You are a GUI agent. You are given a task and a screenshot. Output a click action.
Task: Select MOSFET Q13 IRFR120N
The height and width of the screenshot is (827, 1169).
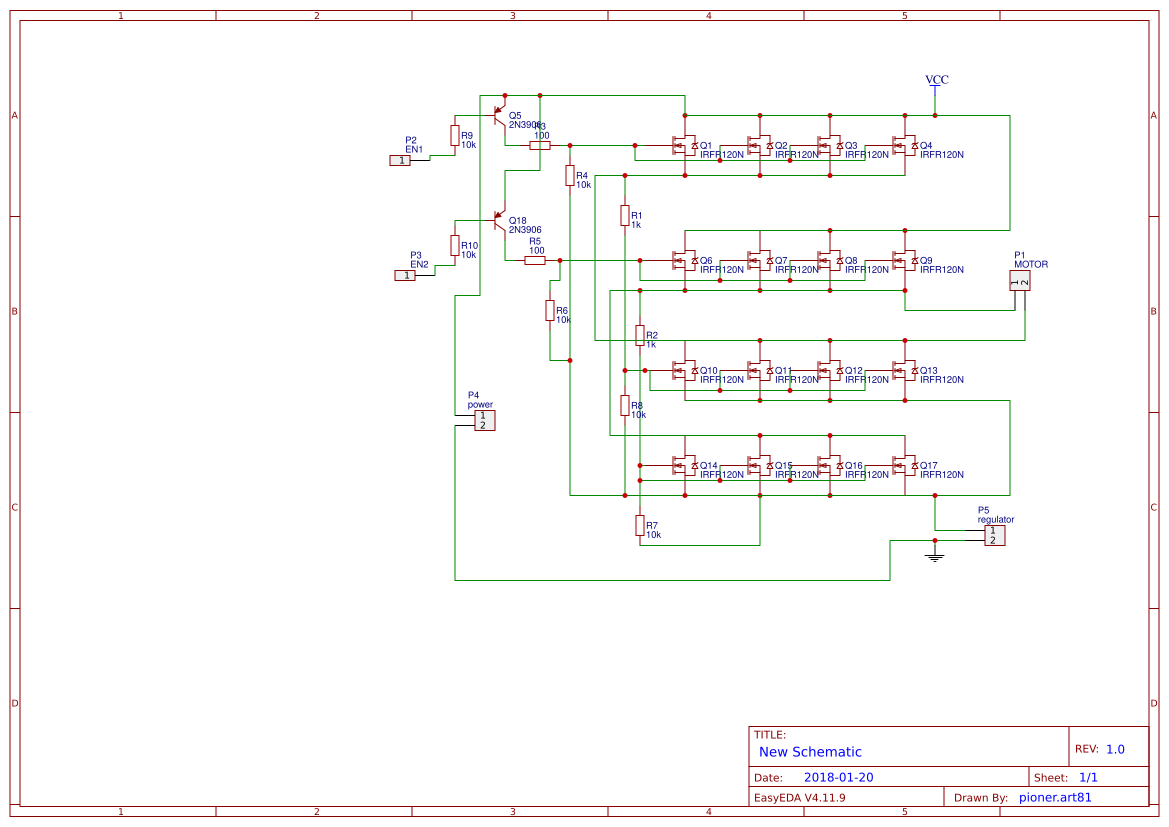click(903, 370)
